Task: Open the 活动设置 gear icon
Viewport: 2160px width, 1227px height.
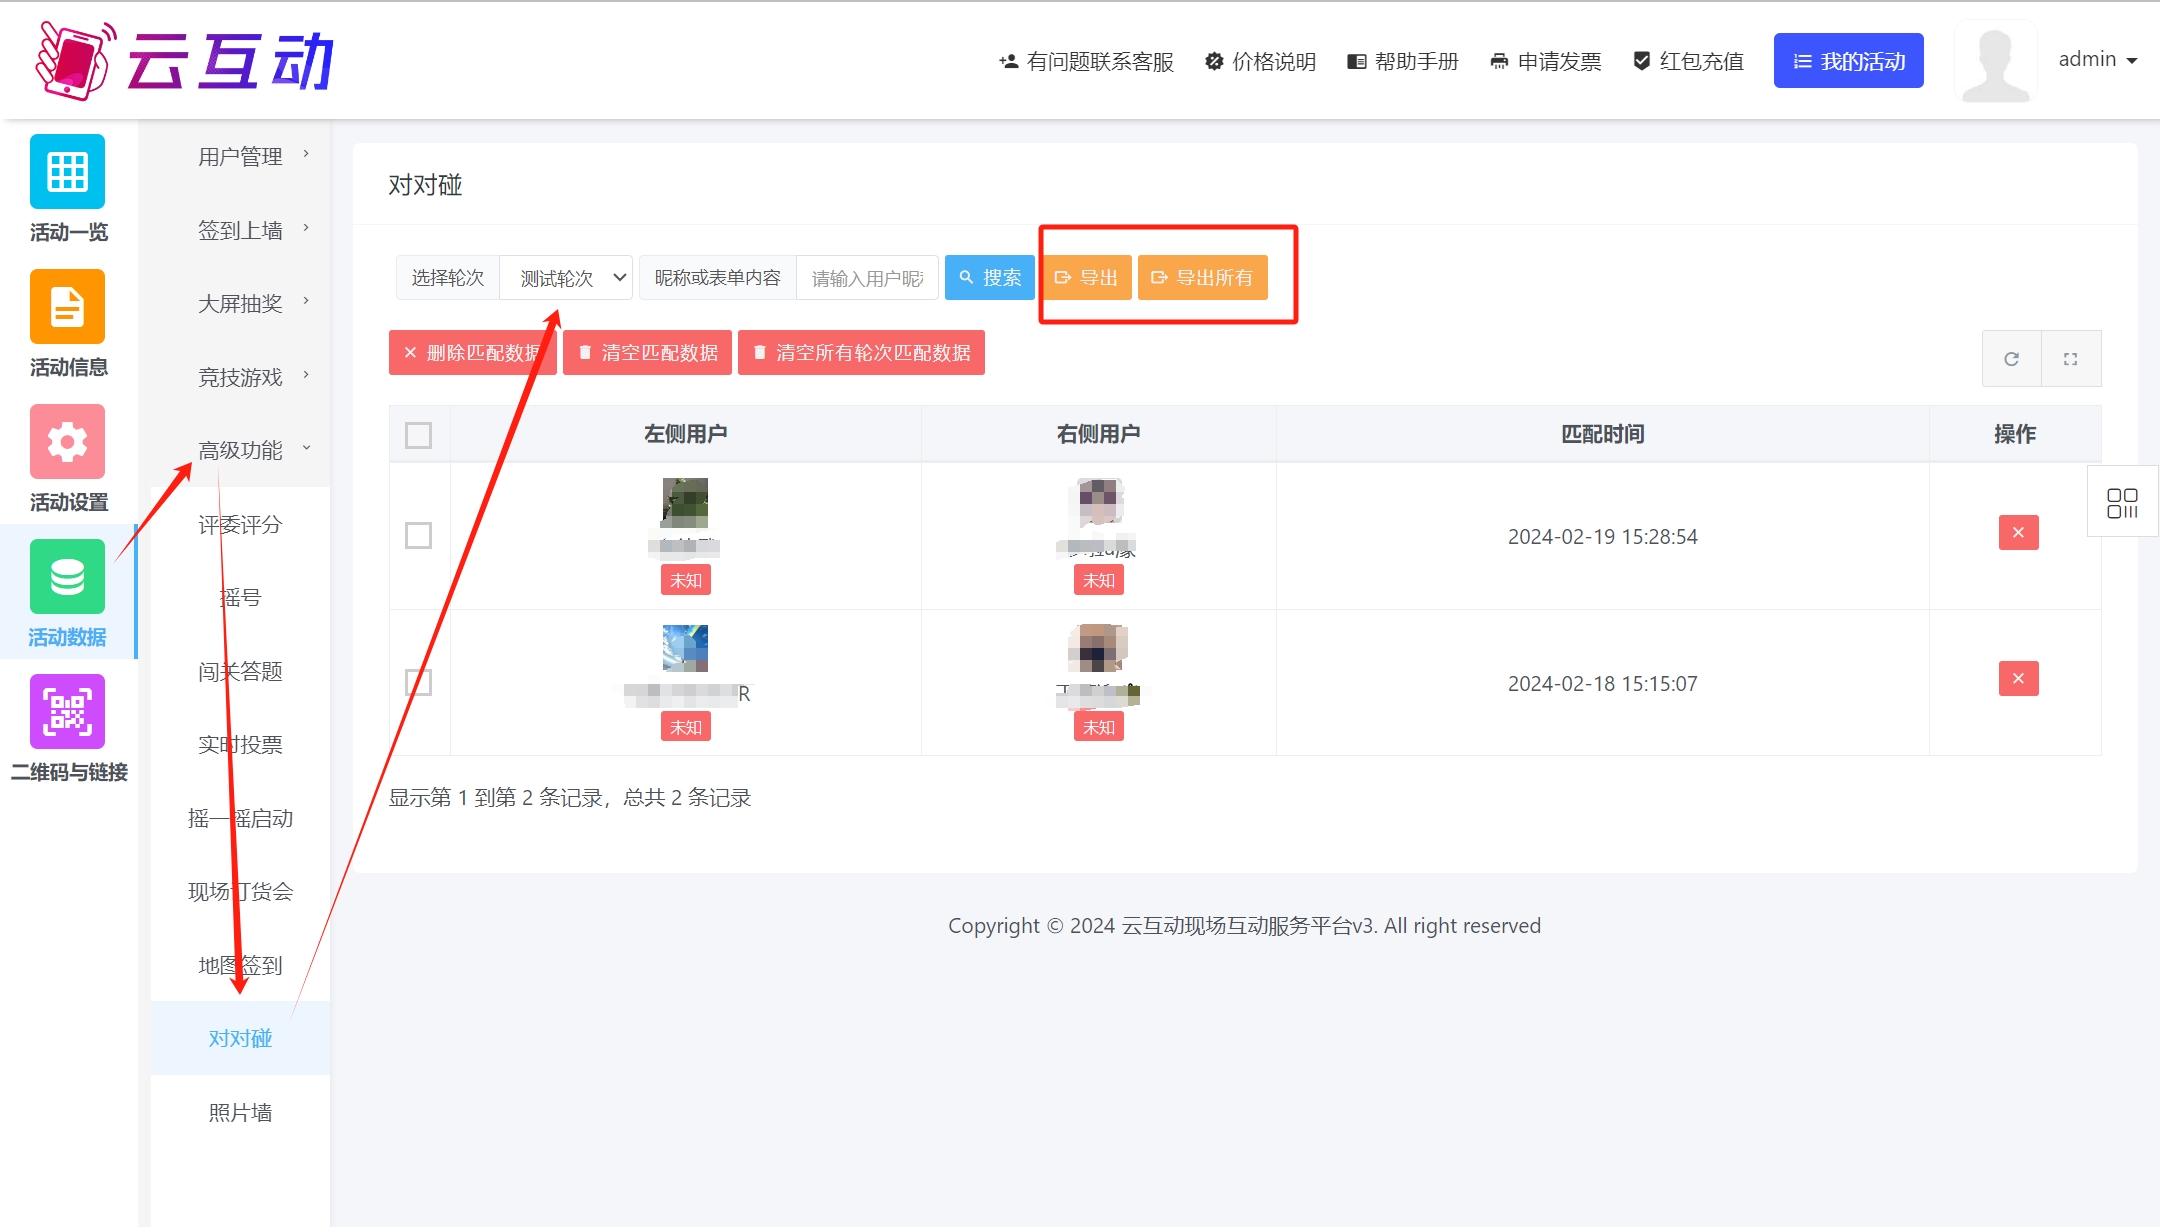Action: click(67, 441)
